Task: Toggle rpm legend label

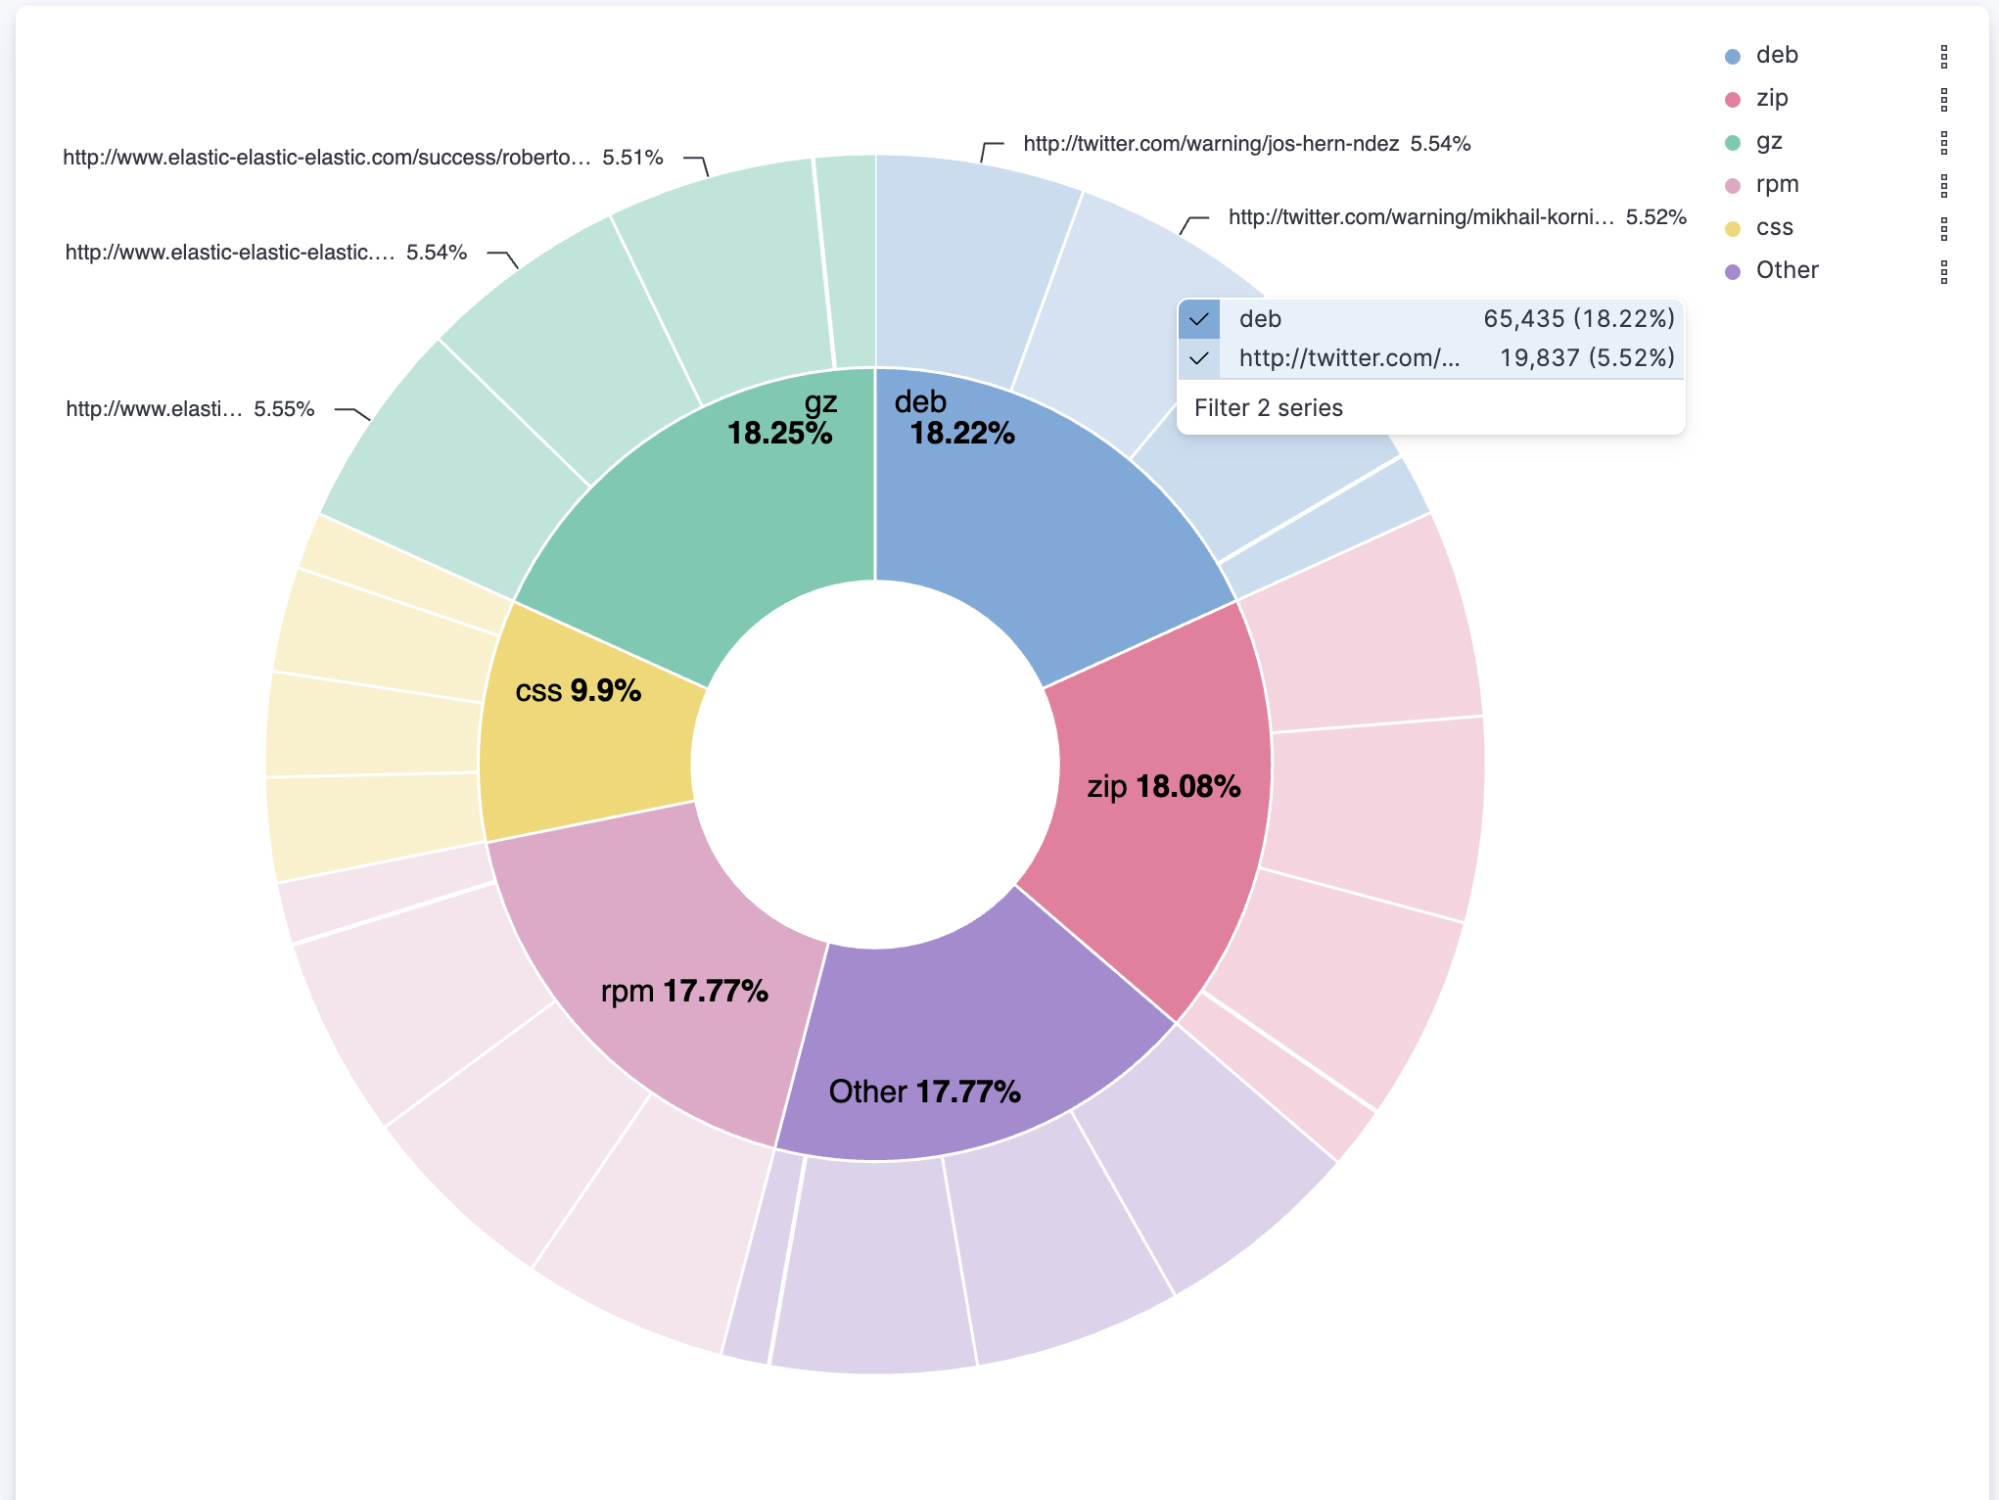Action: [x=1776, y=185]
